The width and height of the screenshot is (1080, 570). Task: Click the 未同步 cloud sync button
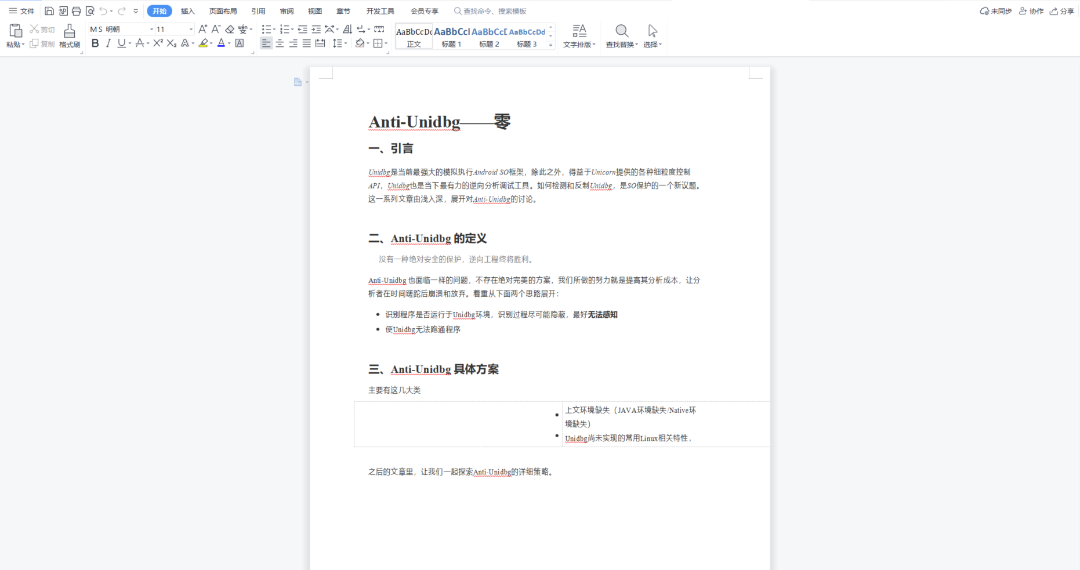[996, 11]
